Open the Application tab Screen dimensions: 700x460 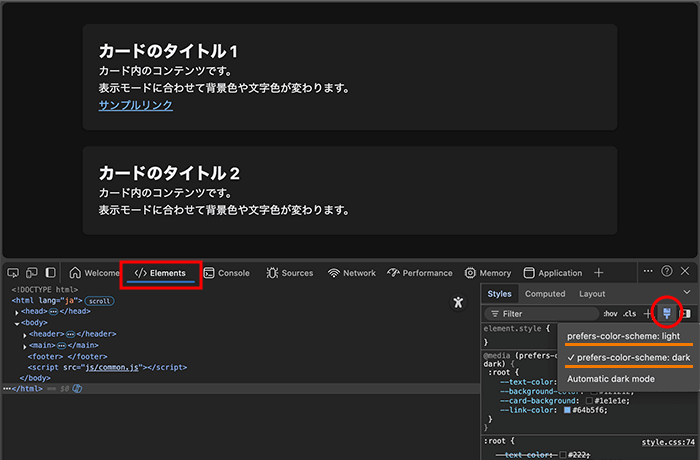(x=553, y=273)
